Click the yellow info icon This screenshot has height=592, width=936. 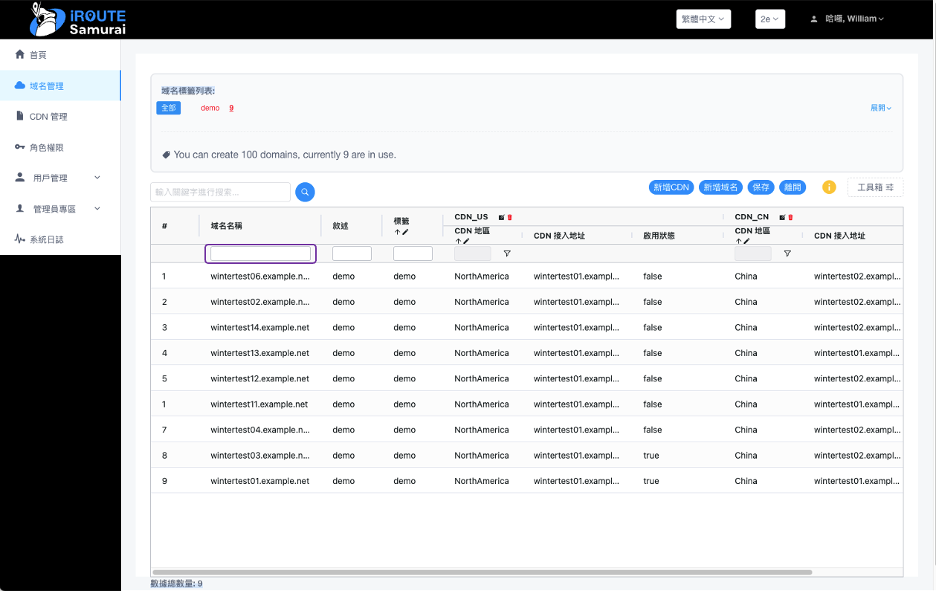coord(828,187)
